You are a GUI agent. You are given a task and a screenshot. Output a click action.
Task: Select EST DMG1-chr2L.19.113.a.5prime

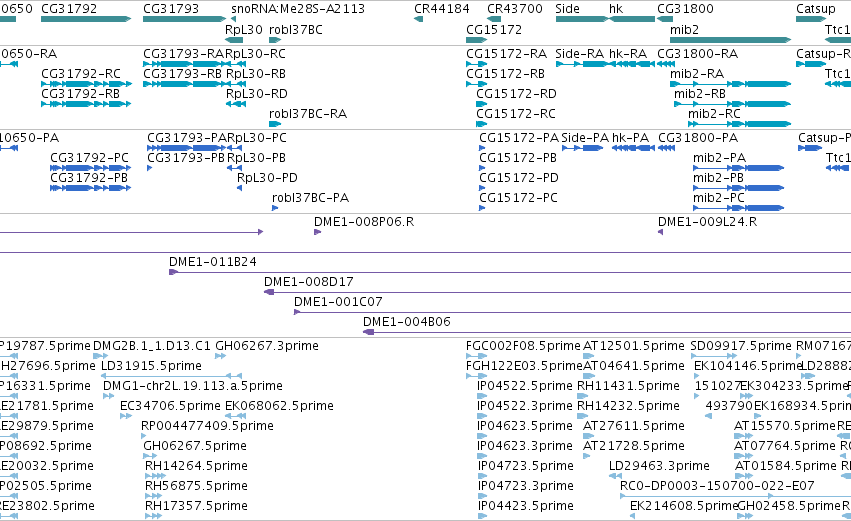point(193,386)
